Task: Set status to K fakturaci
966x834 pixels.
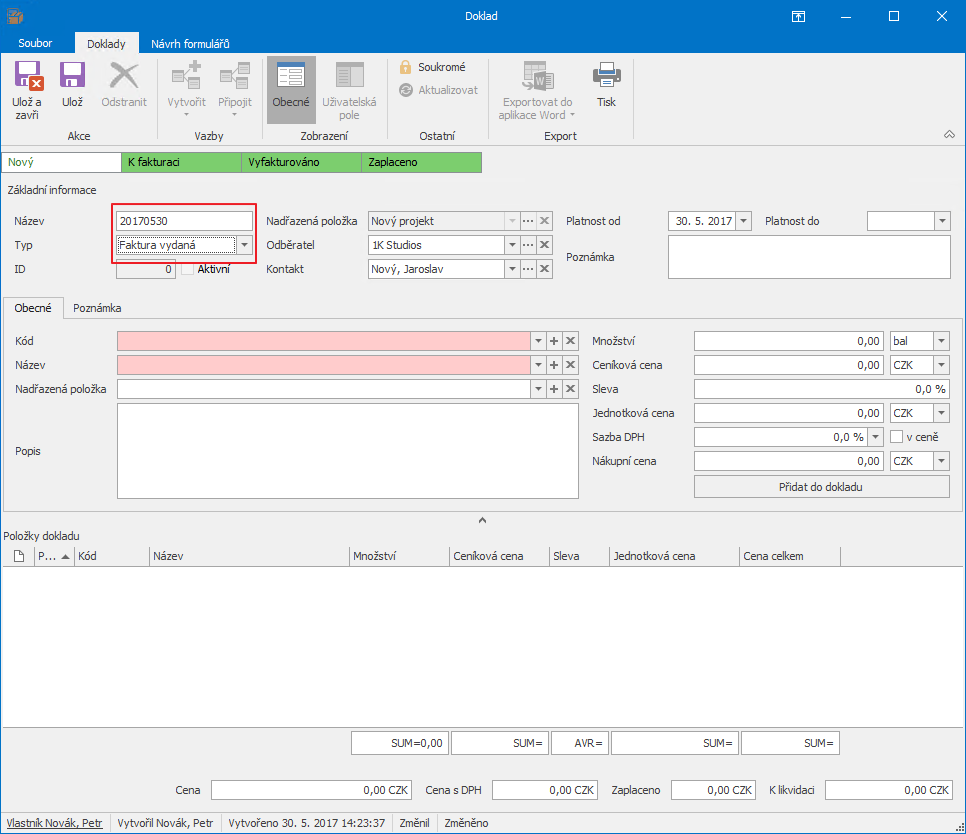Action: 181,162
